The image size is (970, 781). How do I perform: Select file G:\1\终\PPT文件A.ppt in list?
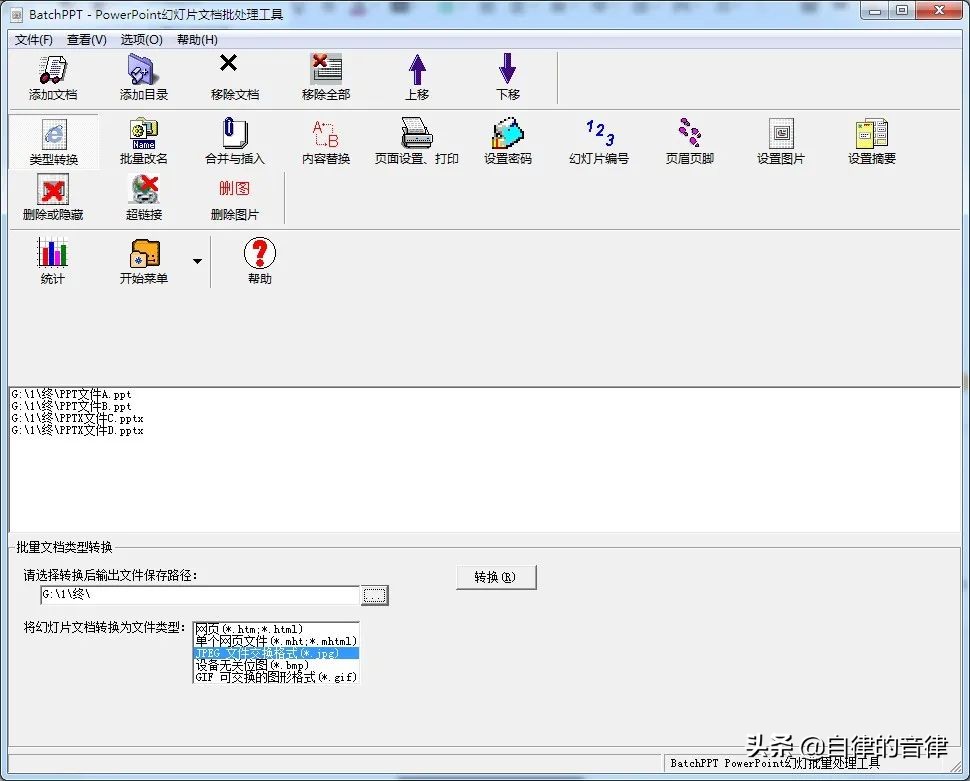[x=71, y=394]
